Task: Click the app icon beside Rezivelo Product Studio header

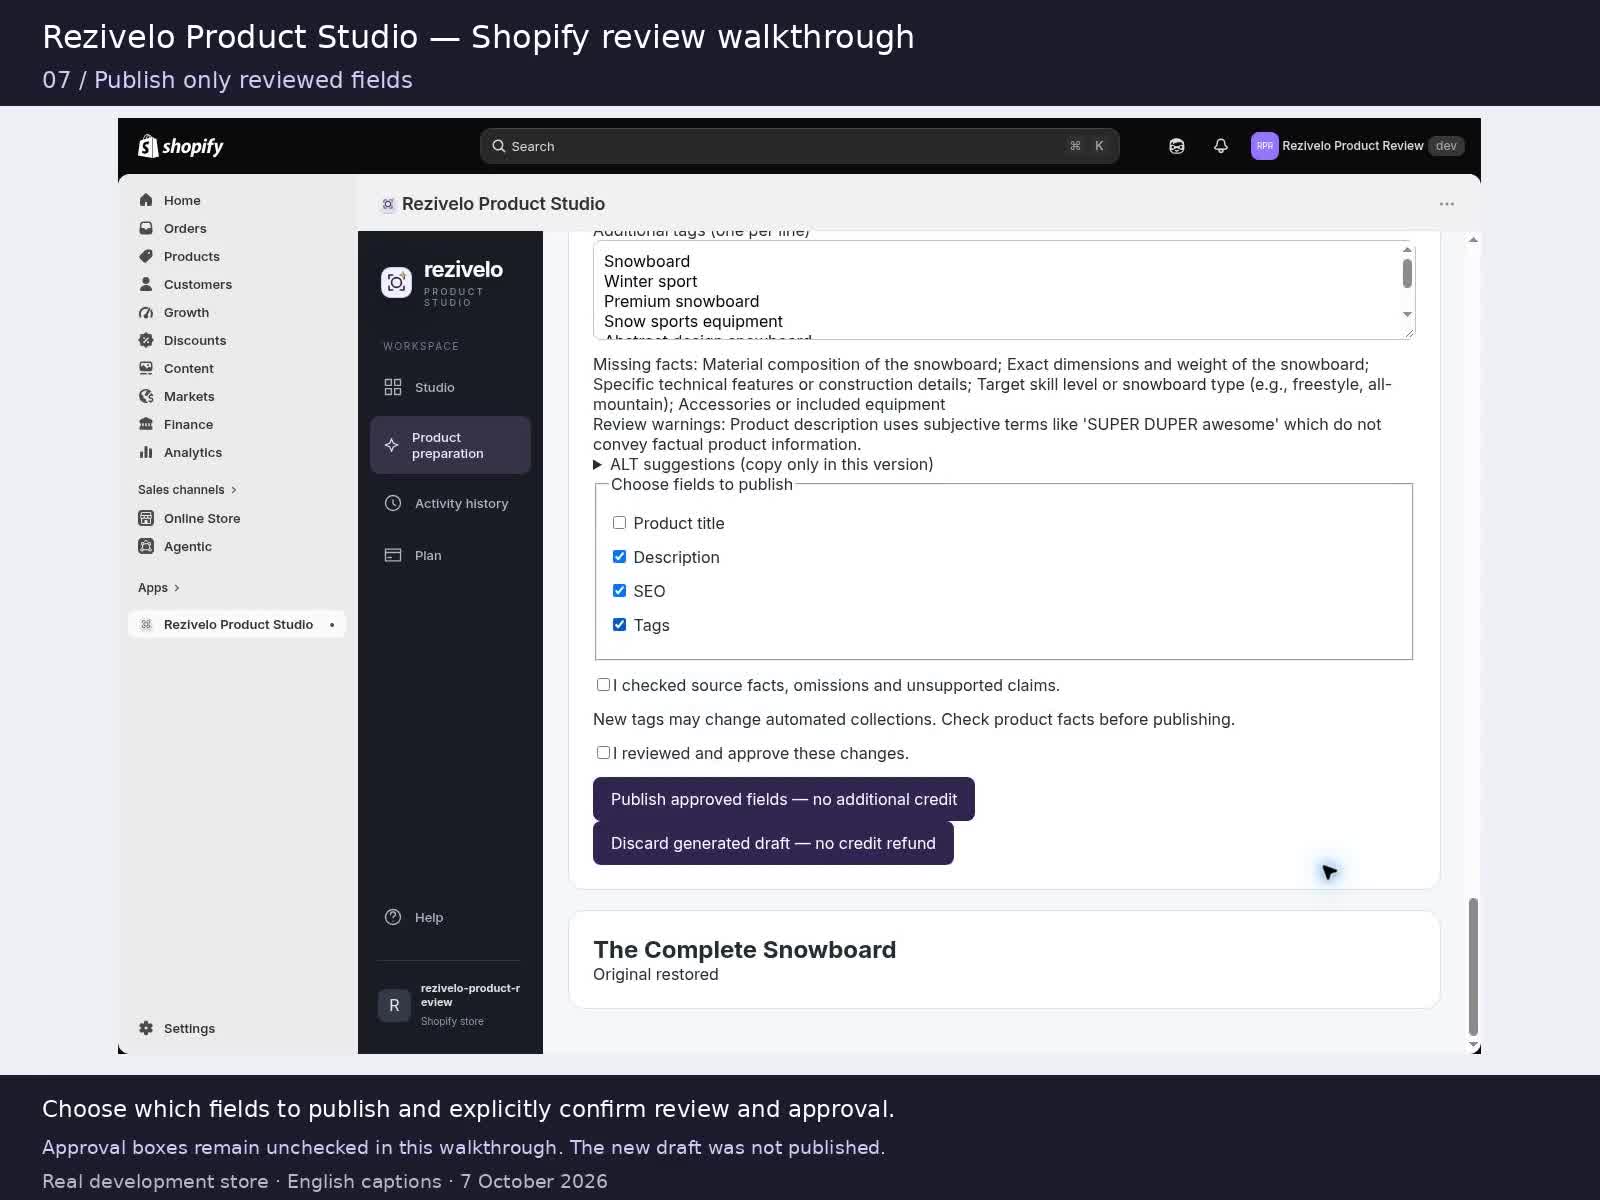Action: [x=388, y=204]
